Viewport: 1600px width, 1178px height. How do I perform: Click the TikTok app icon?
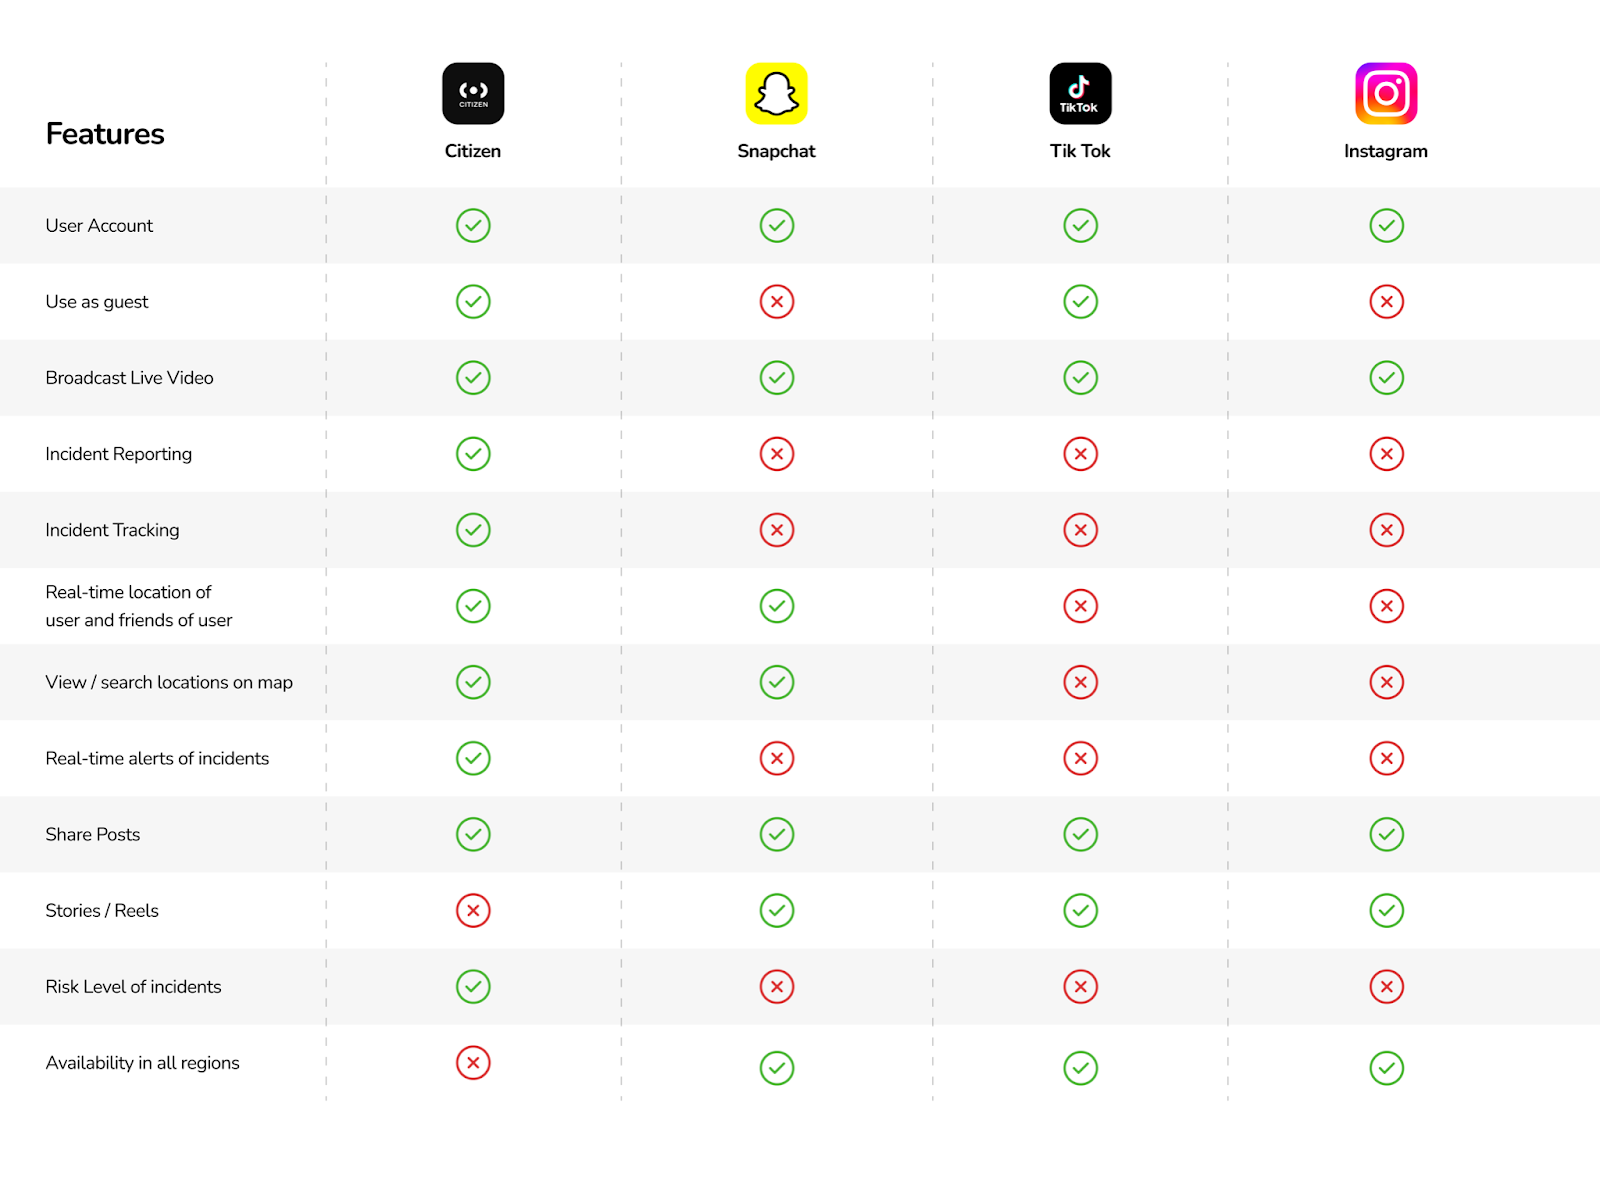point(1080,94)
